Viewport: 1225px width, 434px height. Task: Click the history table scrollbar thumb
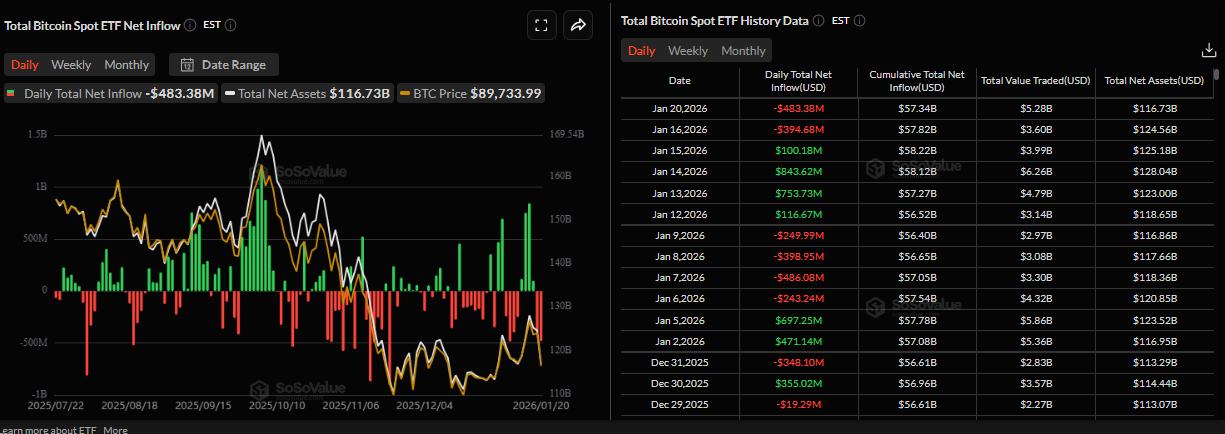click(1216, 74)
